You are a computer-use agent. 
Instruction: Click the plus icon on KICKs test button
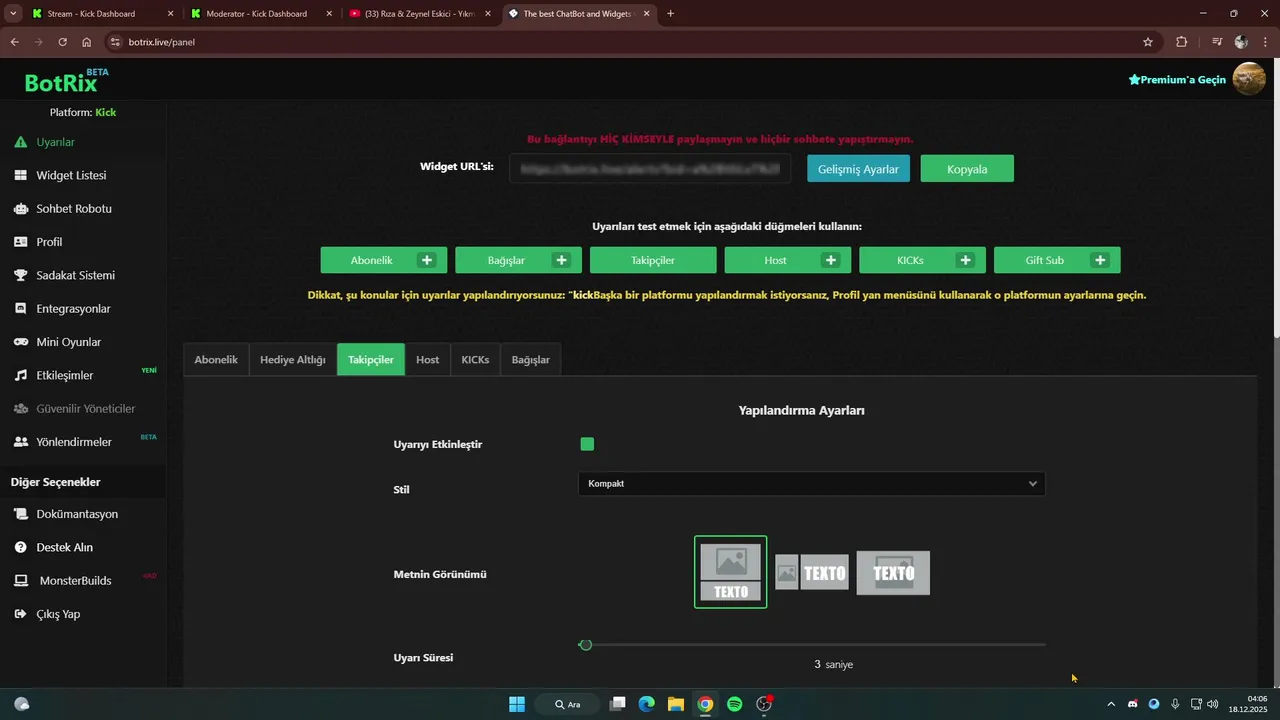[966, 260]
